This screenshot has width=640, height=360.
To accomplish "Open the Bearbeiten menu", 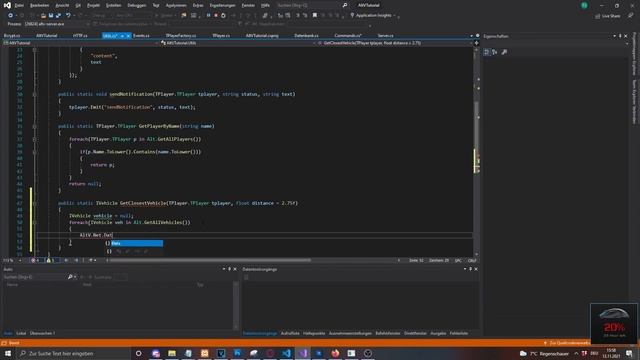I will pyautogui.click(x=39, y=5).
